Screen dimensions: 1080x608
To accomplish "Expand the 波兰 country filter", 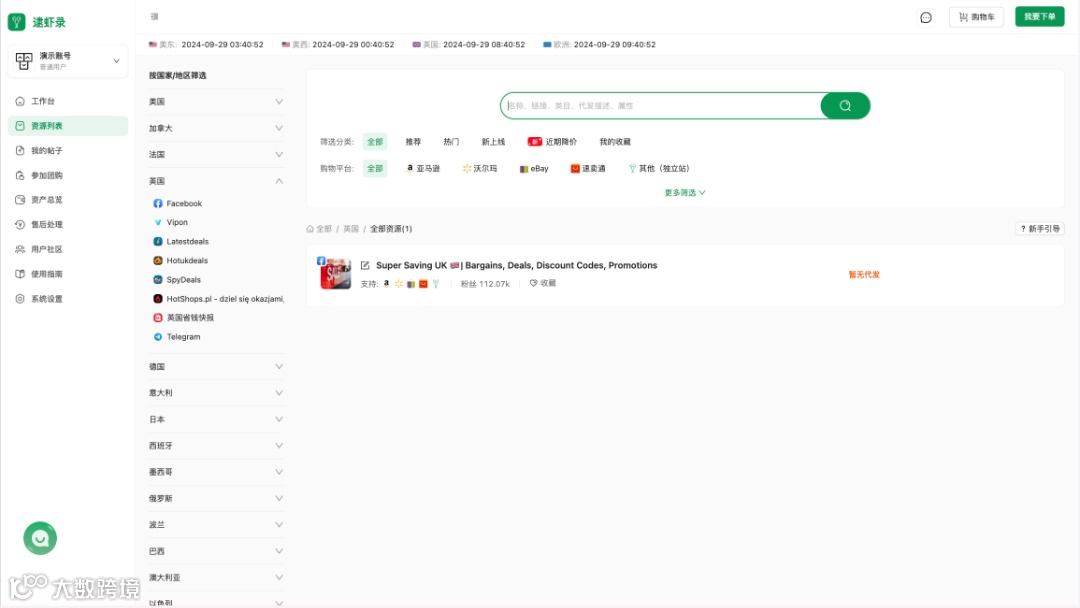I will coord(216,525).
